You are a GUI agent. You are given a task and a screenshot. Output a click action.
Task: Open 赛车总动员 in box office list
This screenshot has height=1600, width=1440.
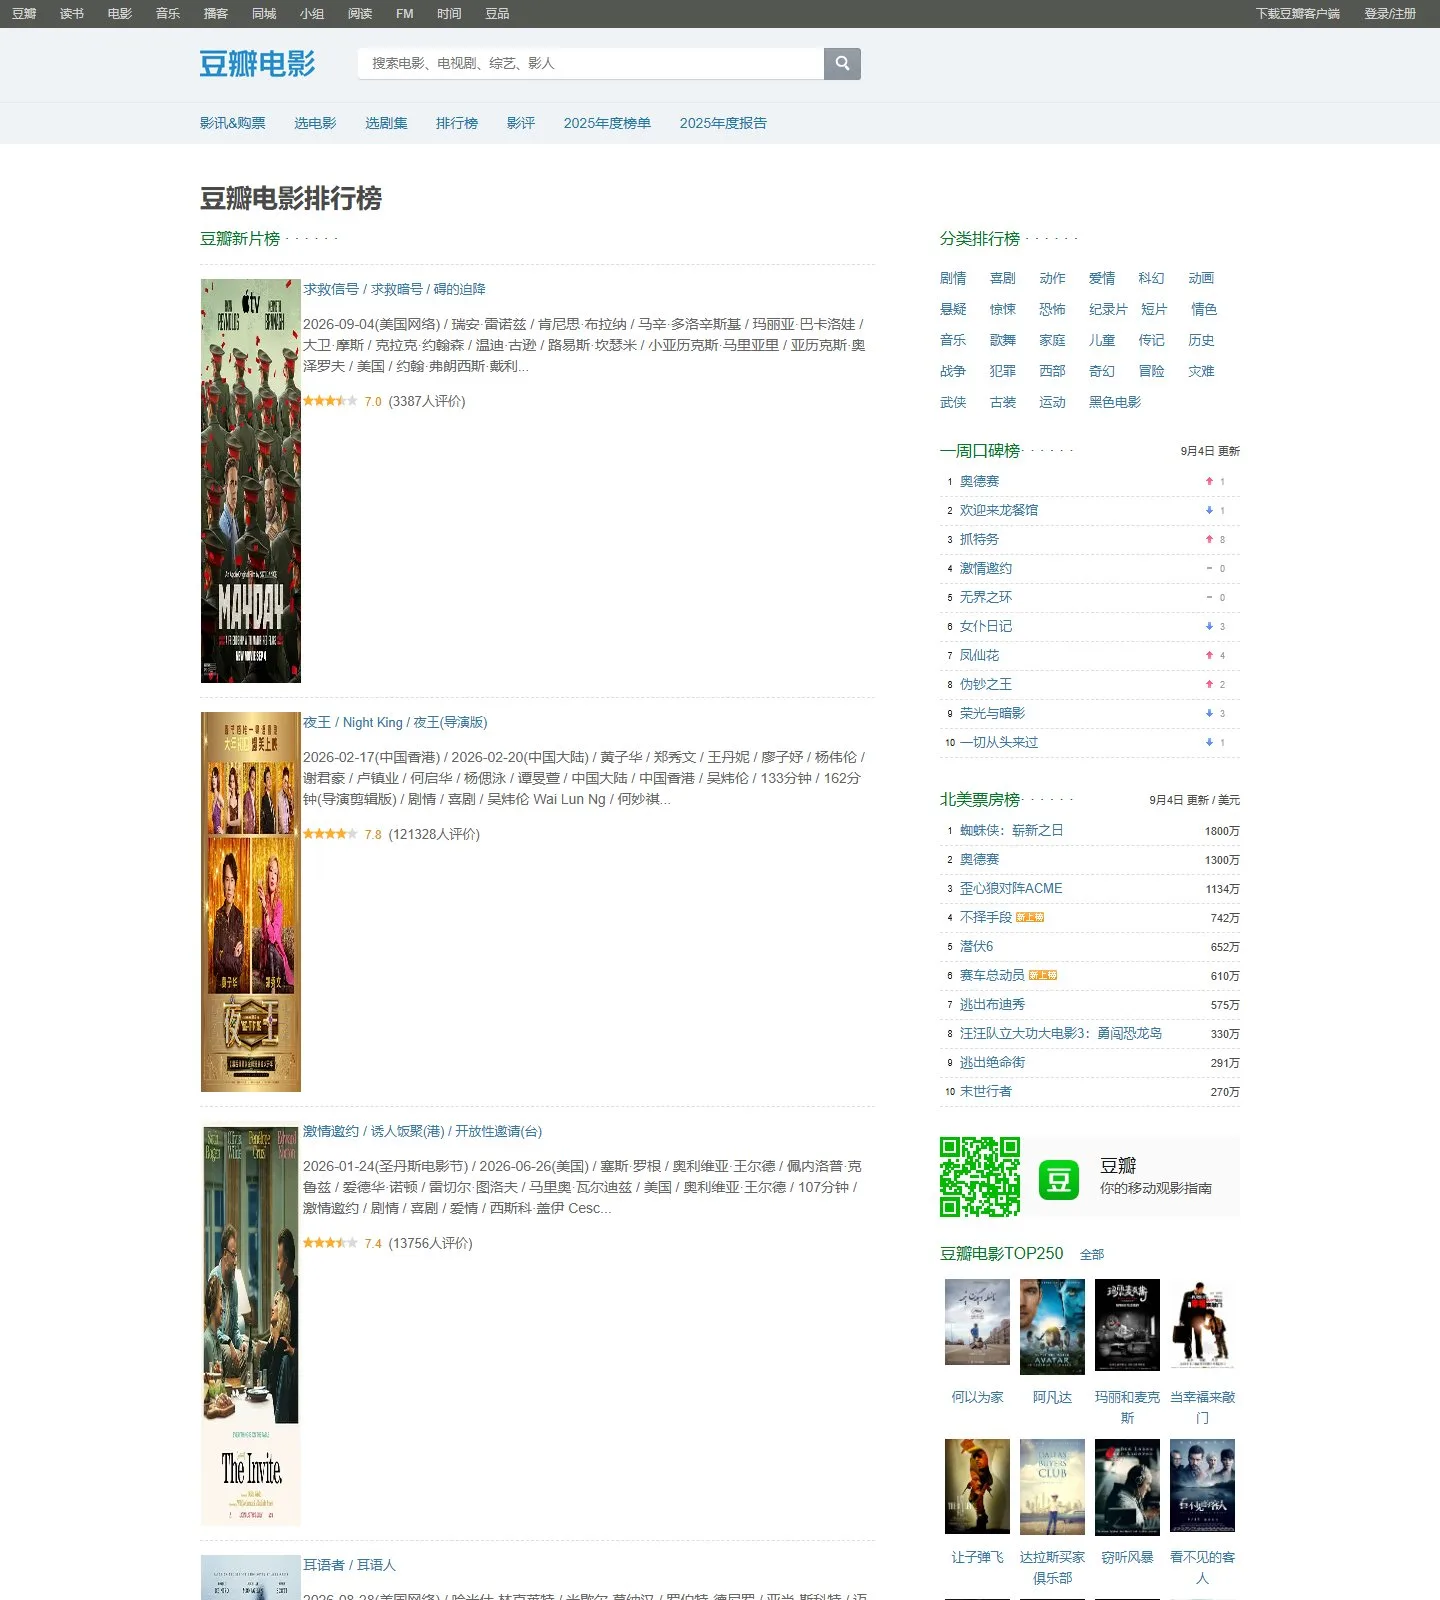[x=992, y=975]
